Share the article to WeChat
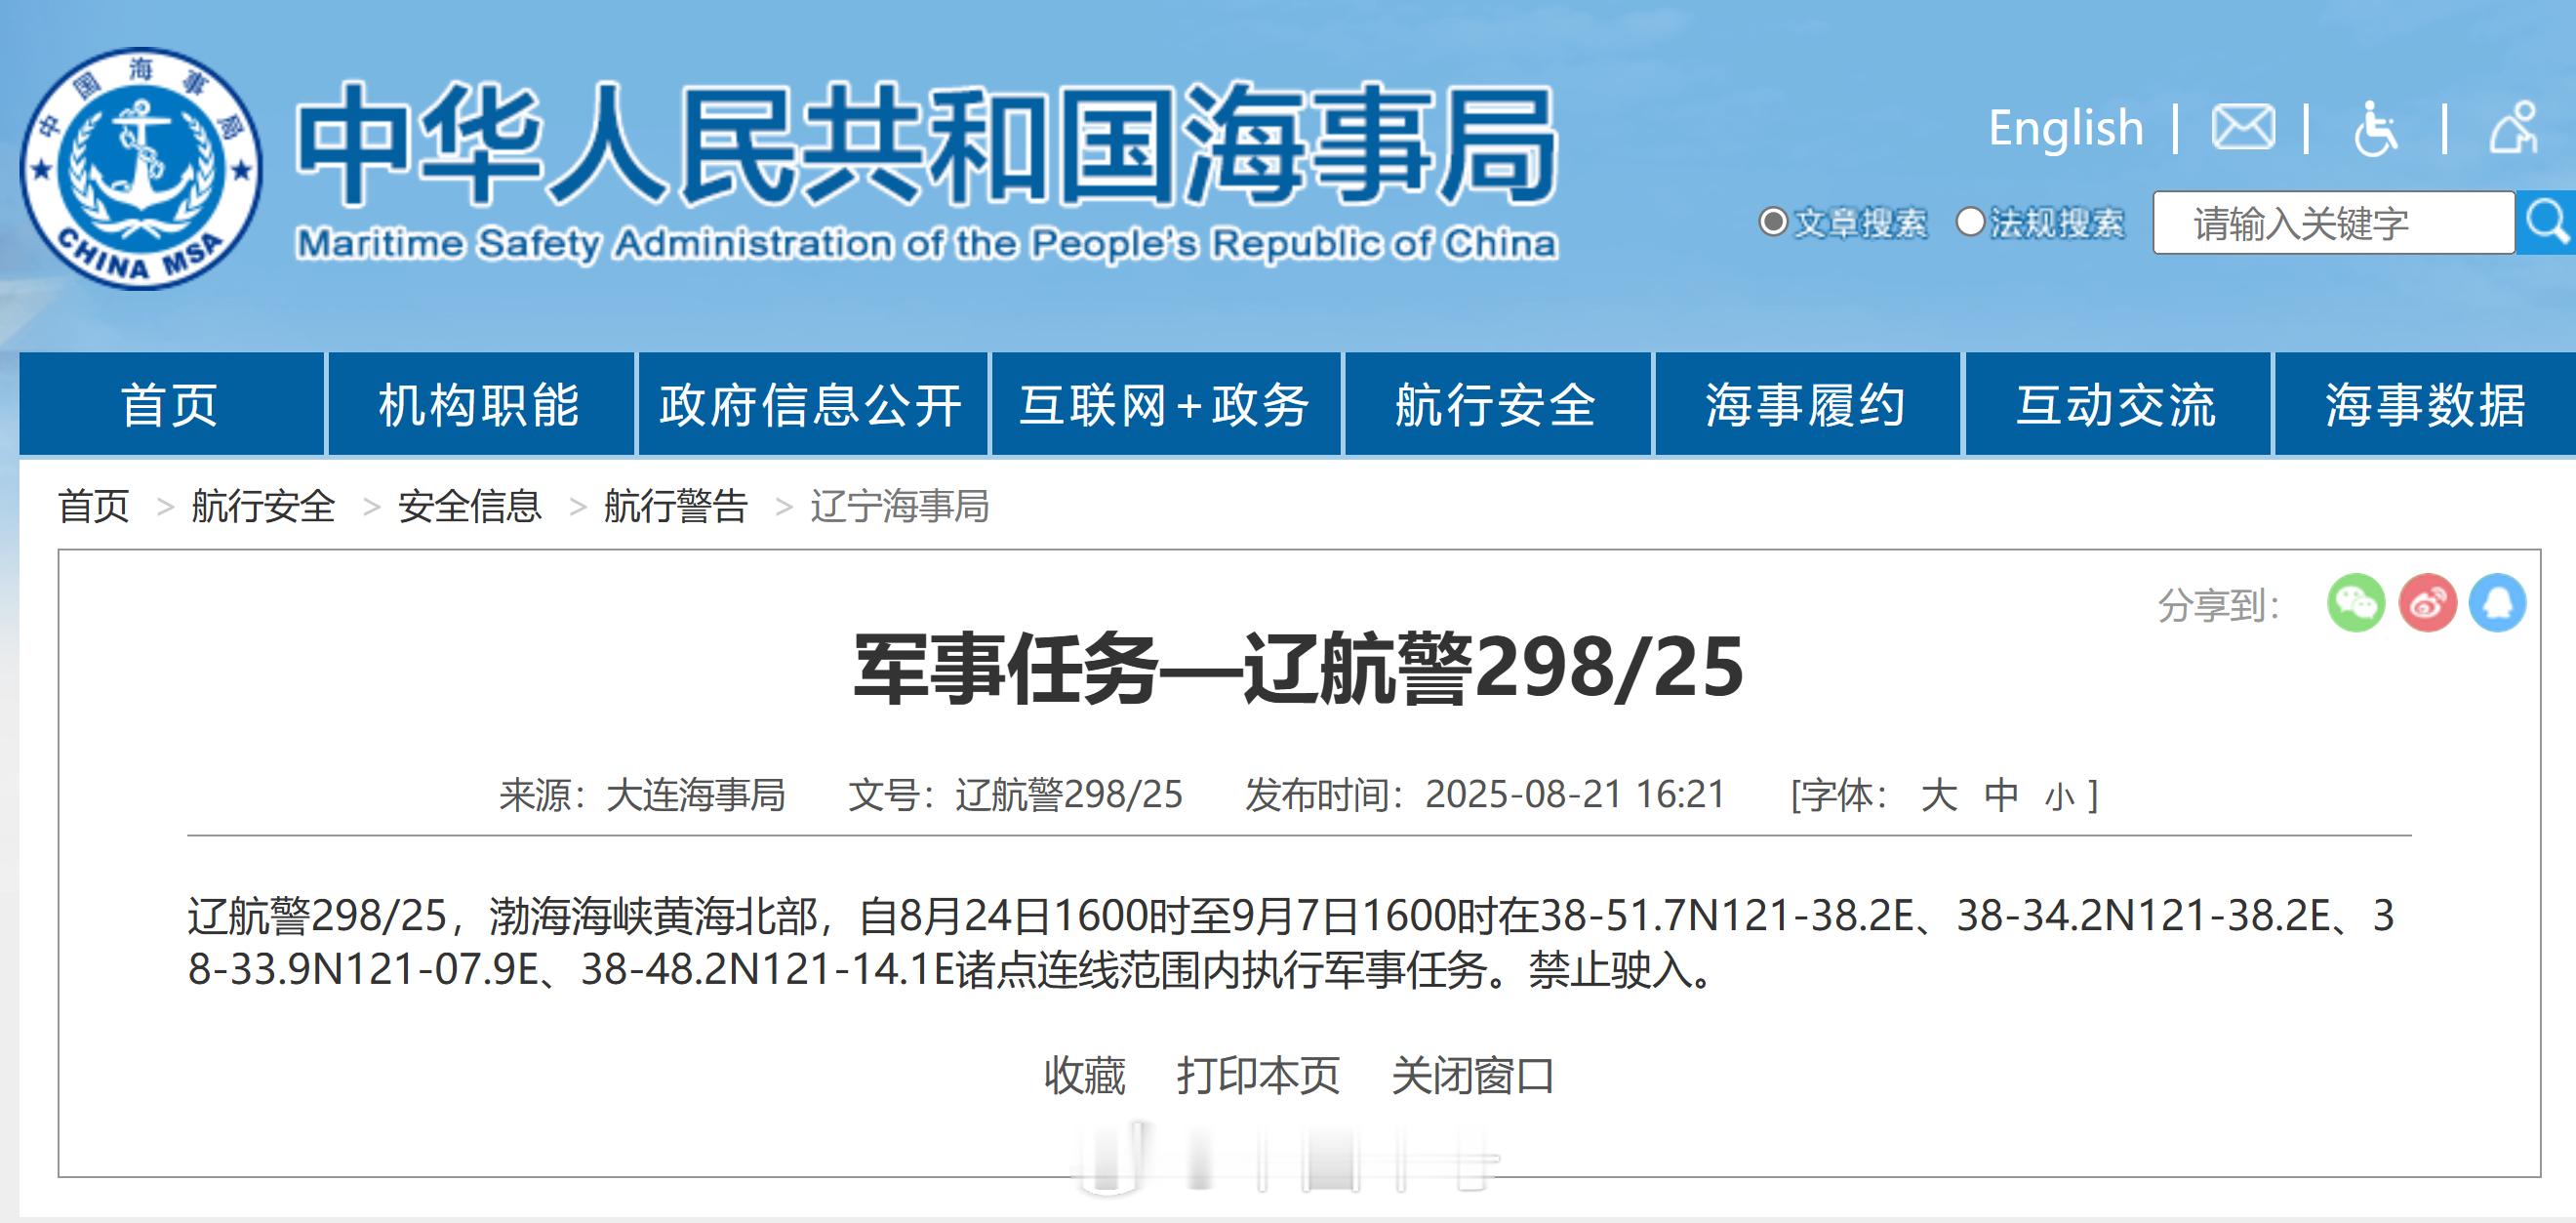 pos(2356,603)
